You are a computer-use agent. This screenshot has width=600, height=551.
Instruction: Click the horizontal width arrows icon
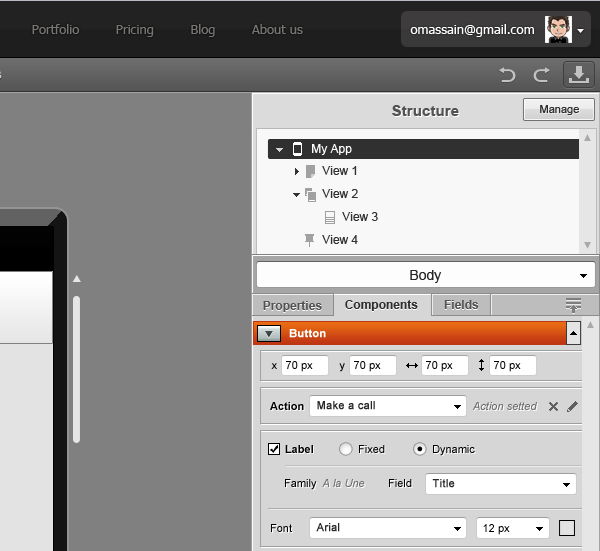pyautogui.click(x=412, y=366)
